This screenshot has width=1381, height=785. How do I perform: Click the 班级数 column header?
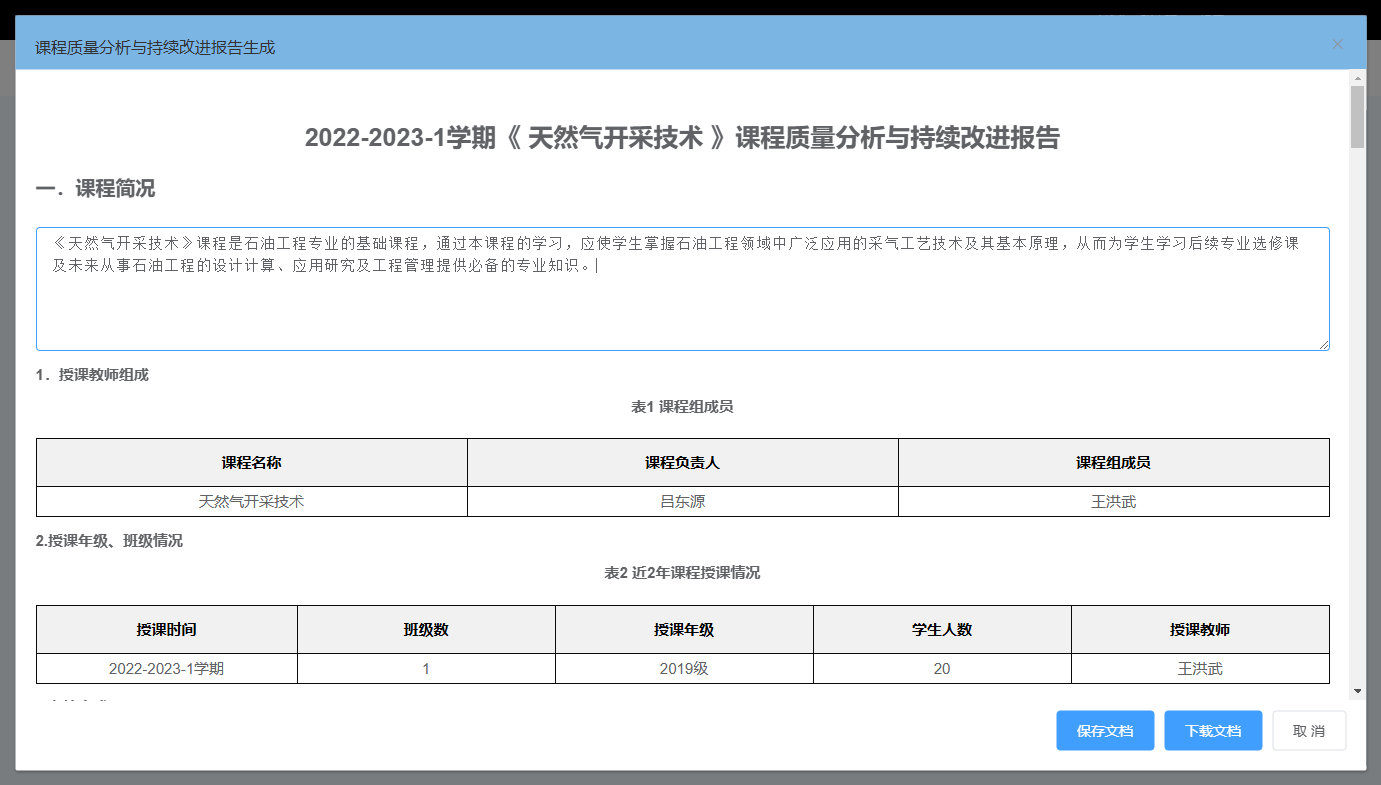click(425, 629)
